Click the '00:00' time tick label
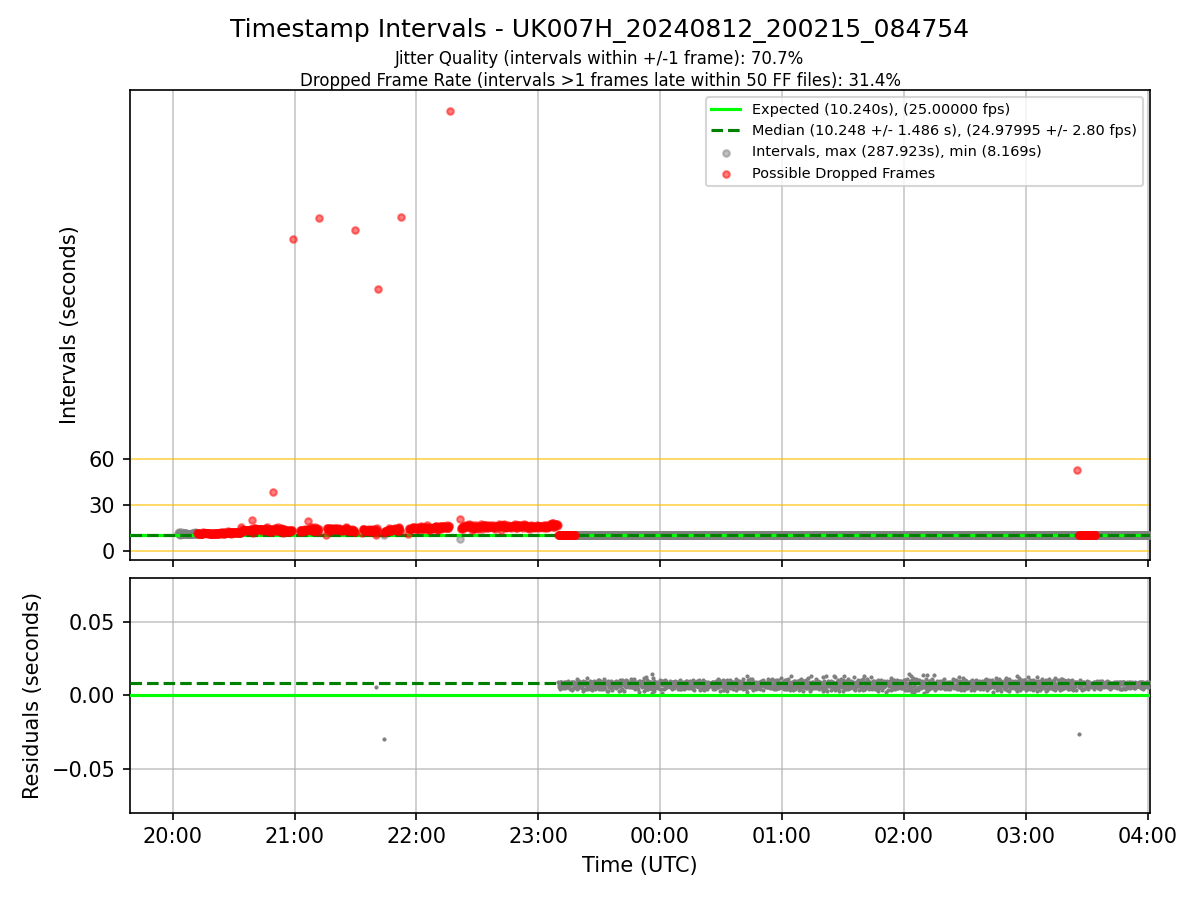Image resolution: width=1200 pixels, height=900 pixels. (660, 835)
